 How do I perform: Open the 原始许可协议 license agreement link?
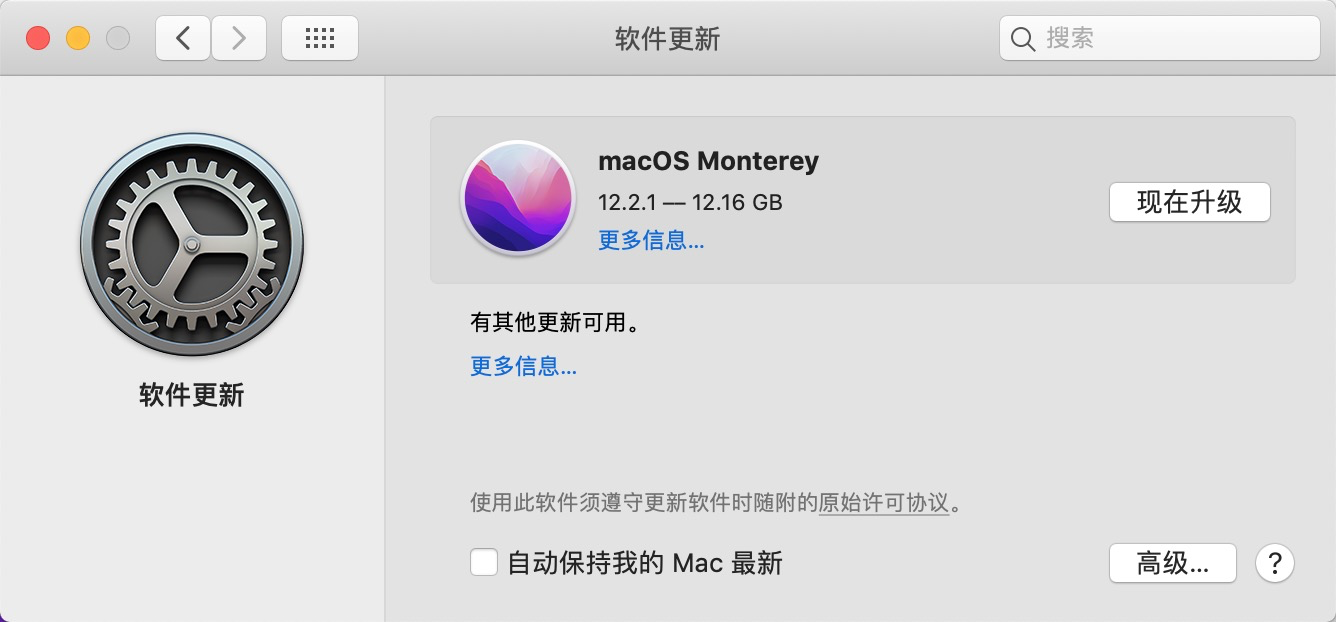[x=884, y=505]
